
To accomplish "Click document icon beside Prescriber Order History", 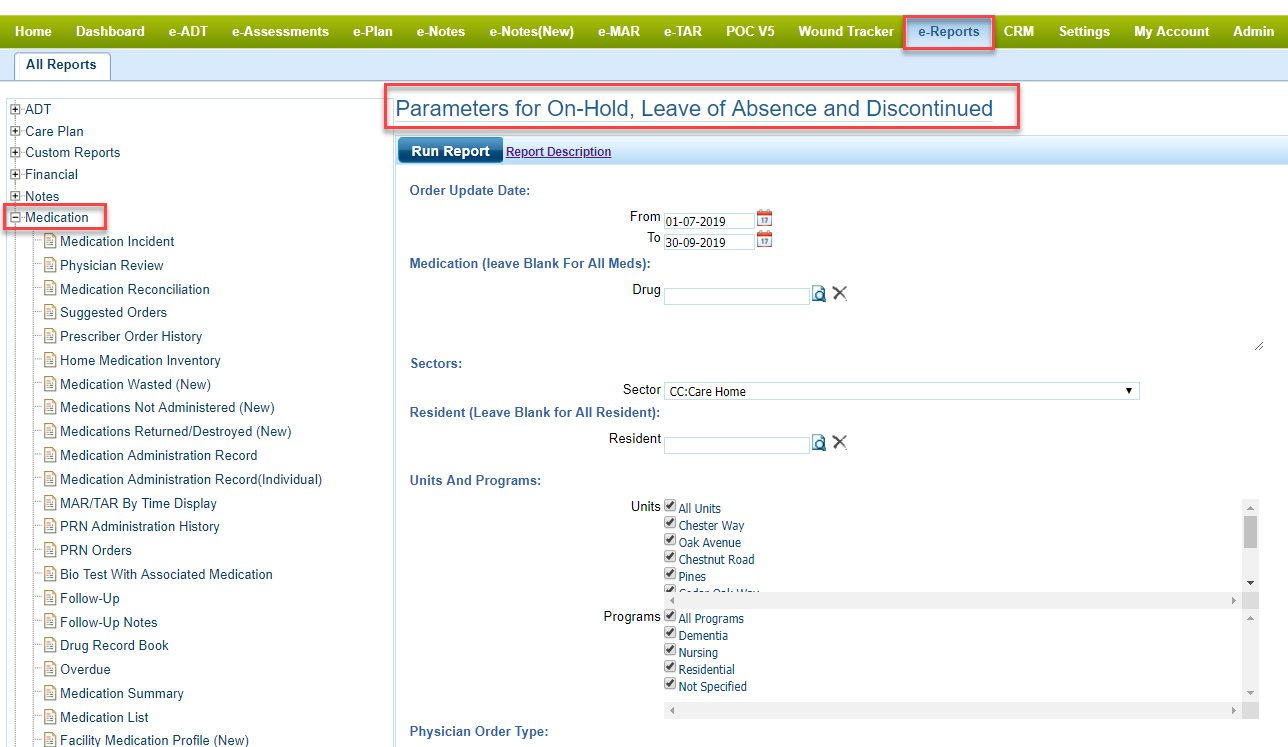I will click(x=50, y=336).
